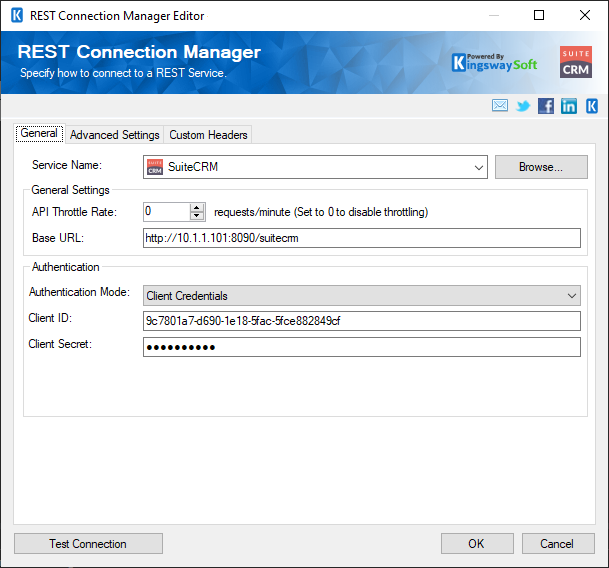Open the Advanced Settings tab
This screenshot has width=609, height=568.
(x=115, y=135)
